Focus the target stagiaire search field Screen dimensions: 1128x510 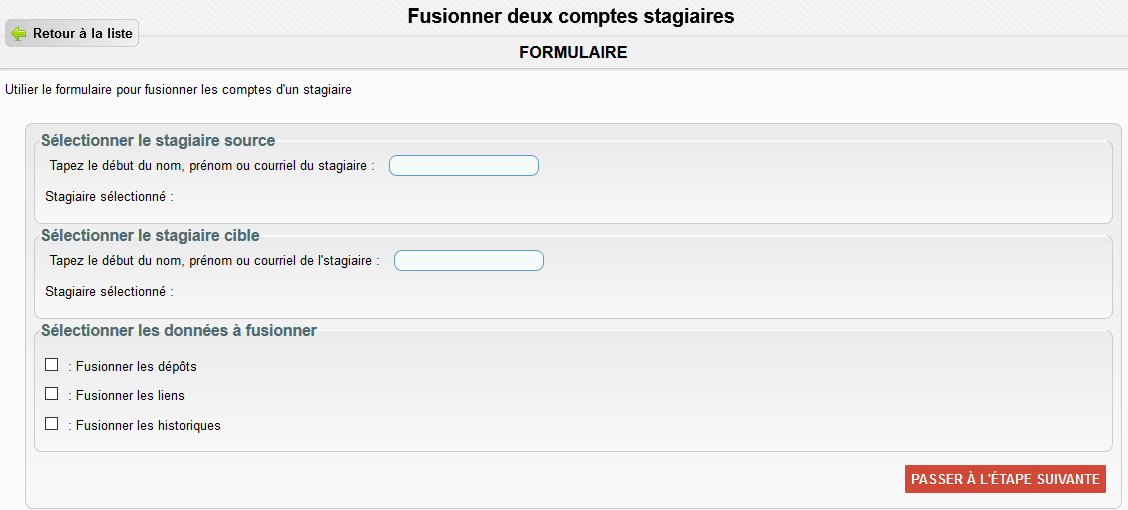pyautogui.click(x=469, y=261)
